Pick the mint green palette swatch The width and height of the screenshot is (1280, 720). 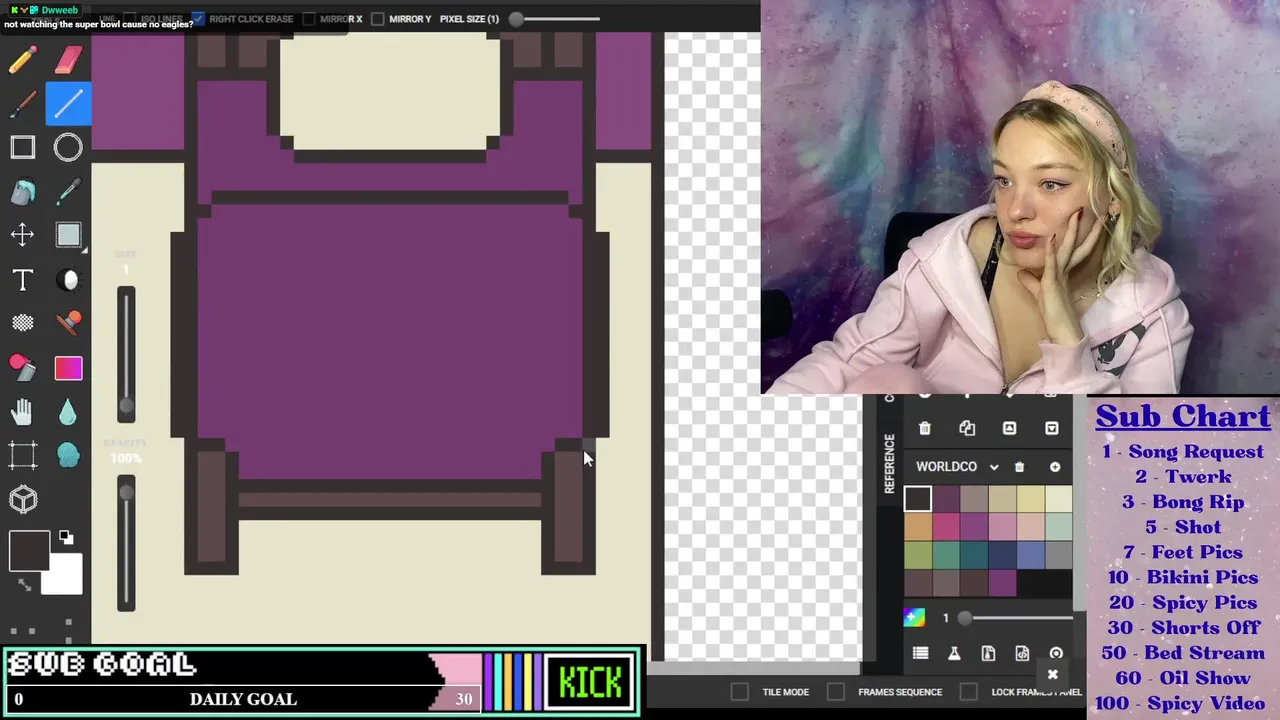coord(1058,526)
